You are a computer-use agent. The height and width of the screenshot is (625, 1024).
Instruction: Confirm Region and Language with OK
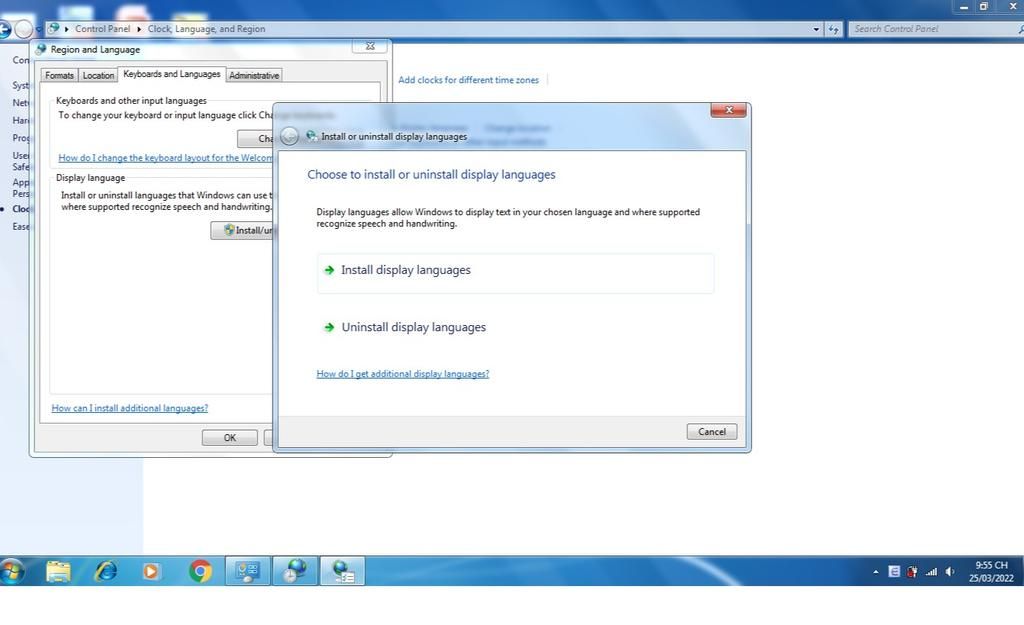pyautogui.click(x=230, y=438)
